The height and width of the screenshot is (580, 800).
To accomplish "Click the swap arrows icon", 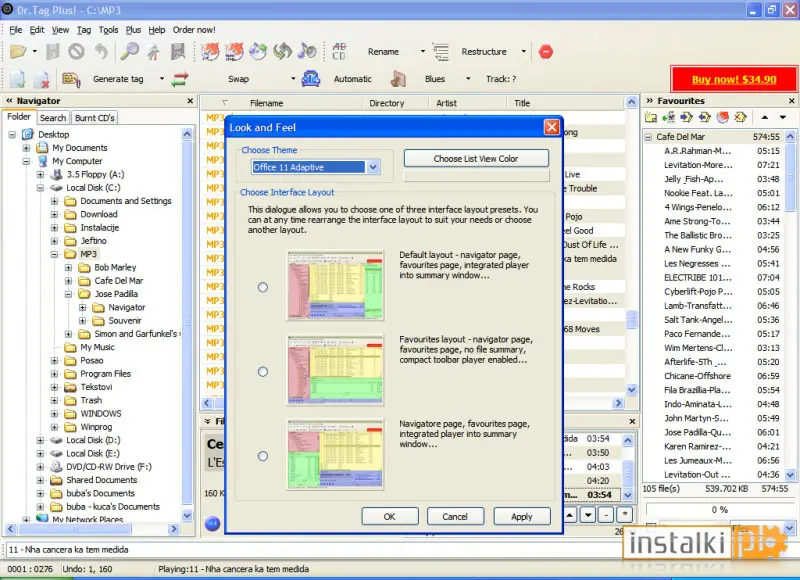I will point(180,79).
